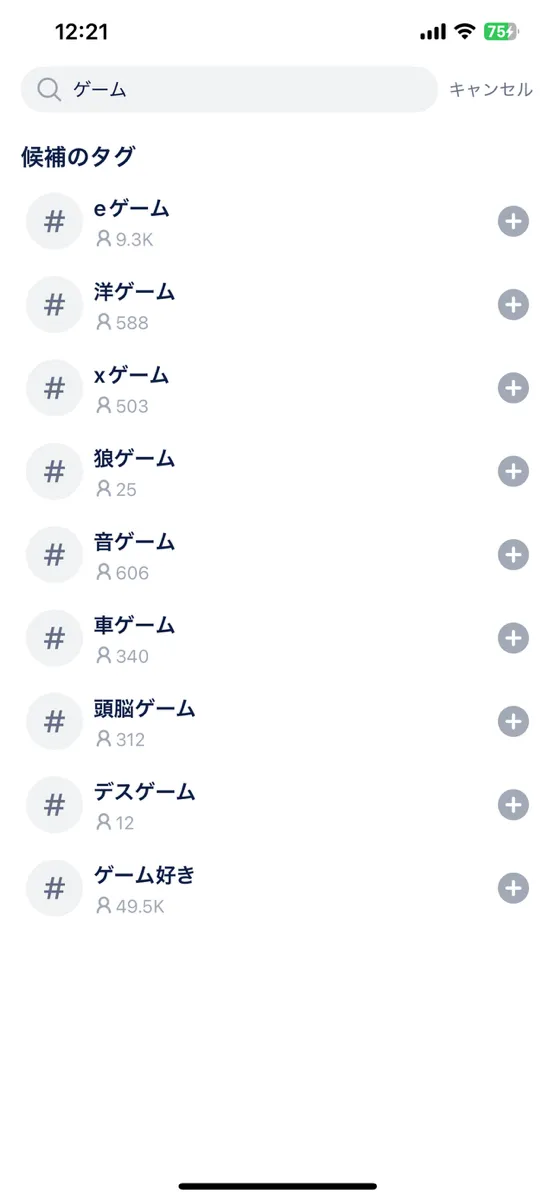
Task: Add the 車ゲーム tag with plus icon
Action: (513, 638)
